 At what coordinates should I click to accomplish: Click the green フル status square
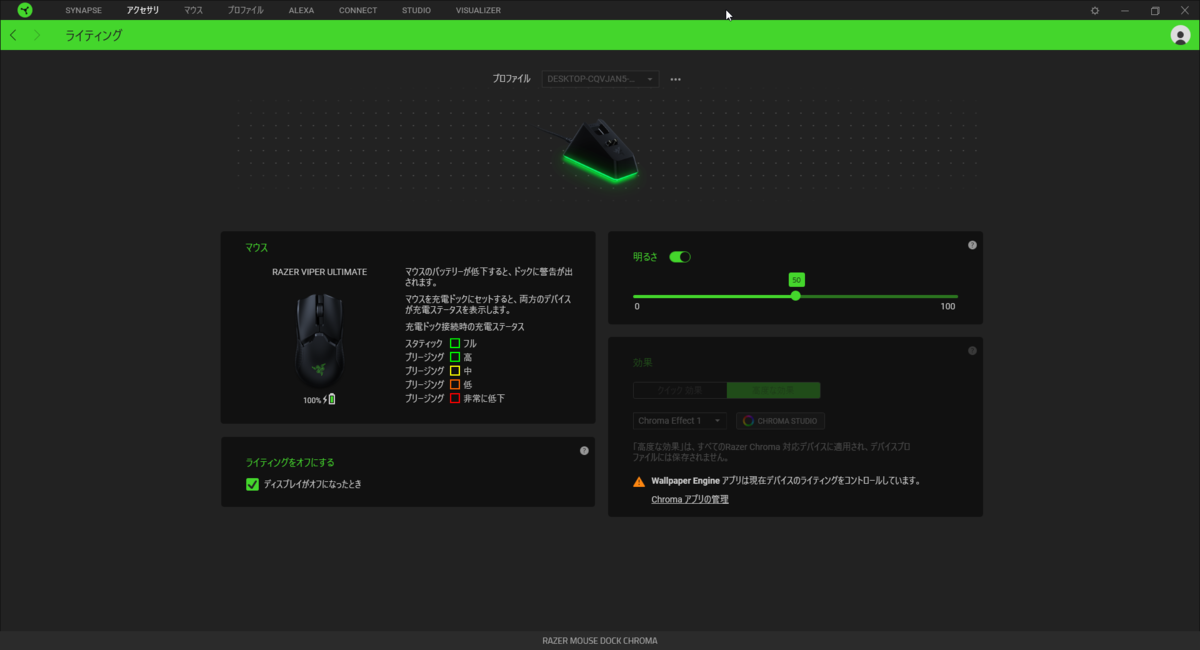[x=454, y=343]
